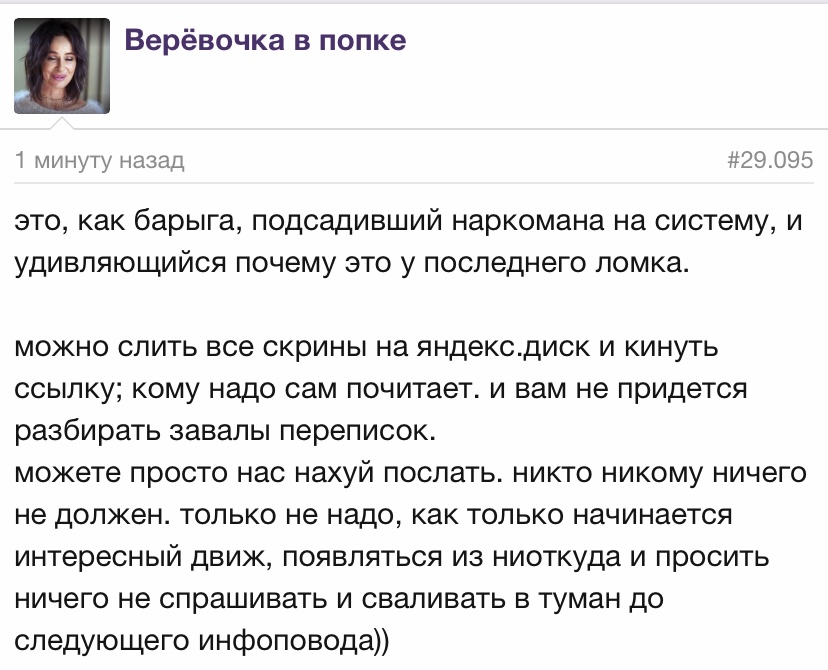Viewport: 828px width, 670px height.
Task: Open the profile of user Верёвочка в попке
Action: (x=266, y=40)
